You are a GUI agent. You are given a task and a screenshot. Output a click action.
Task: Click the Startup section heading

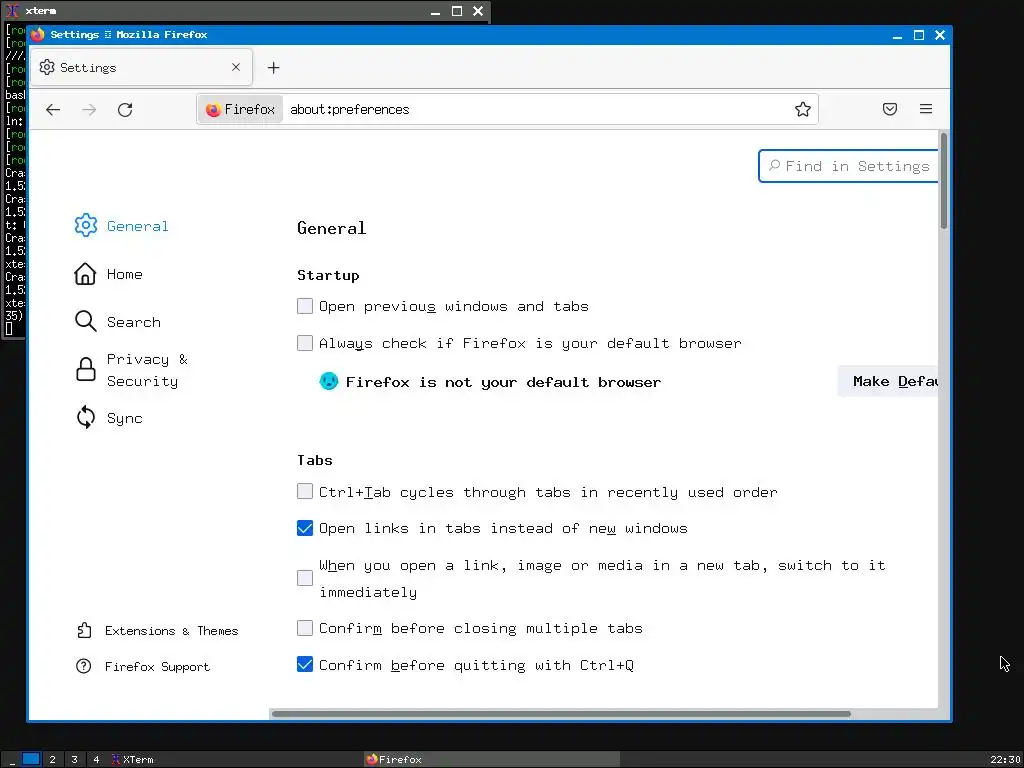click(x=328, y=275)
